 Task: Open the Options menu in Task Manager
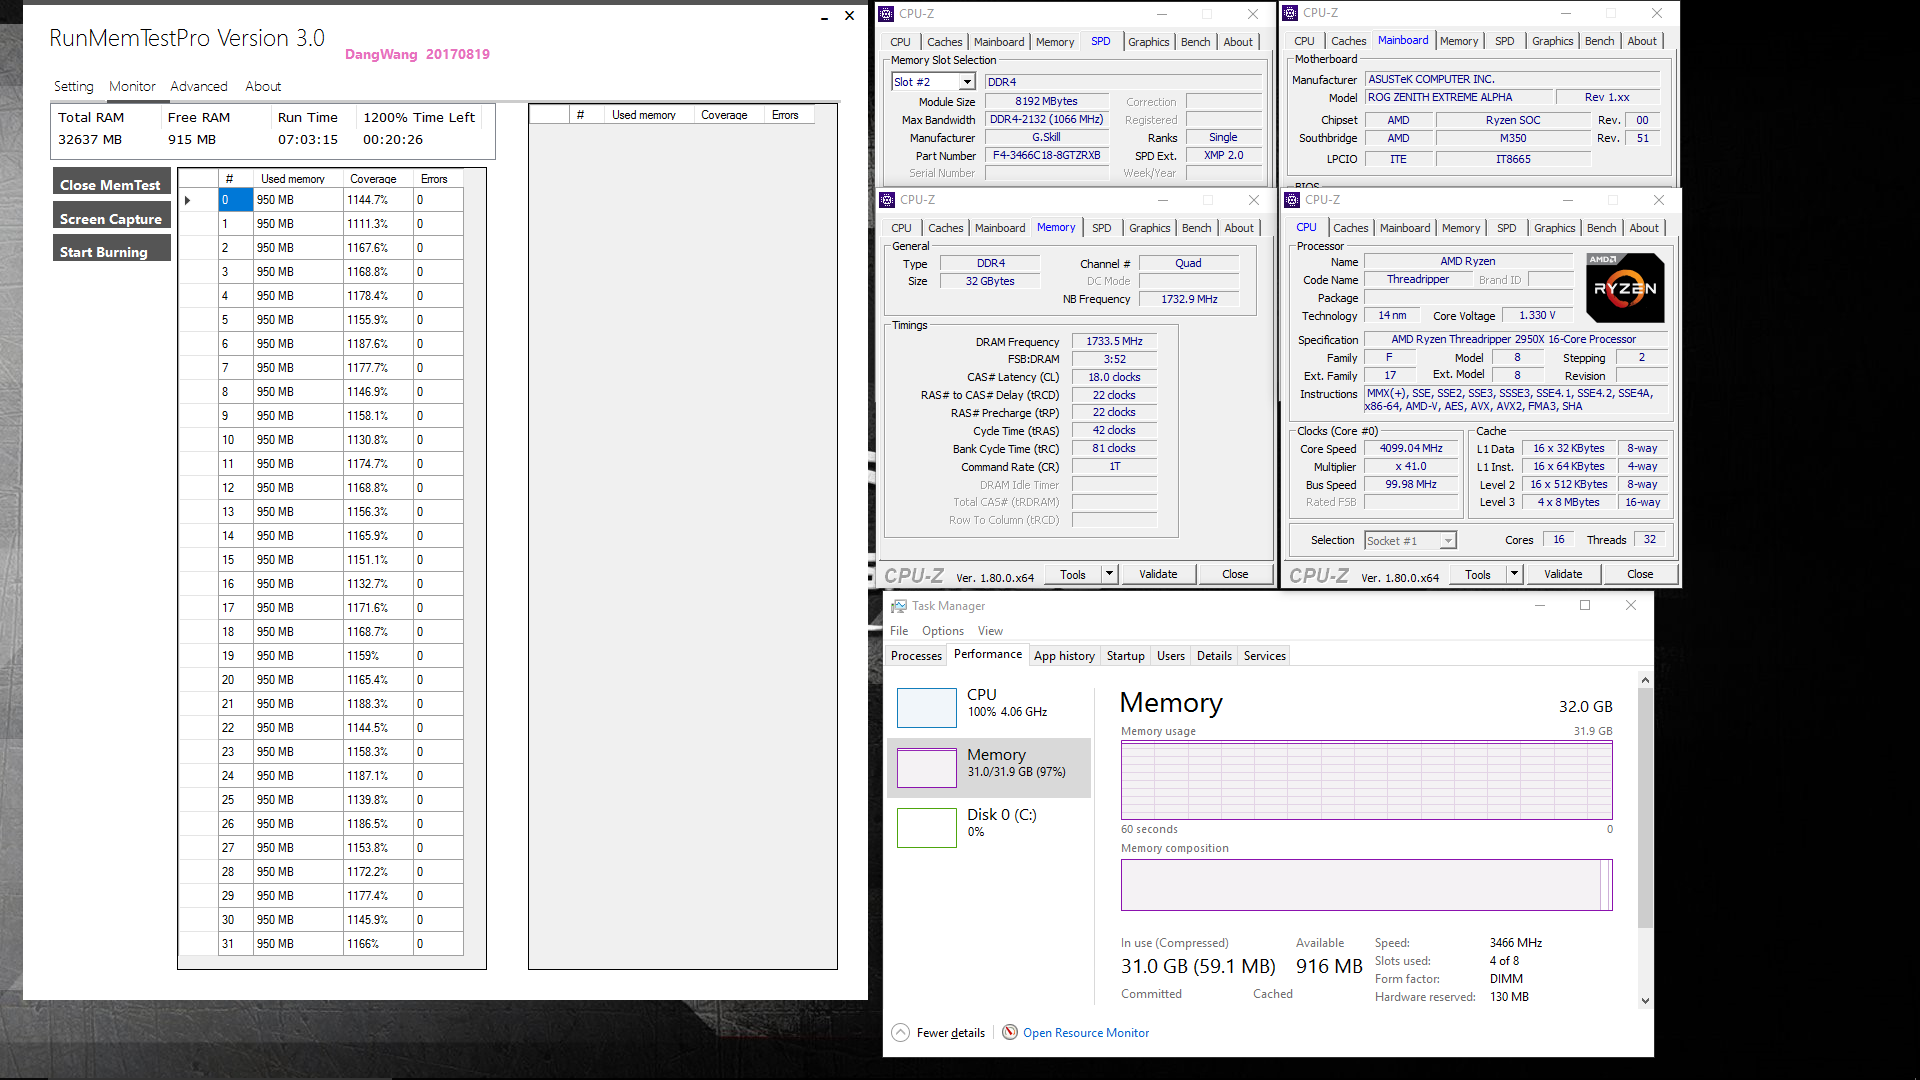942,630
